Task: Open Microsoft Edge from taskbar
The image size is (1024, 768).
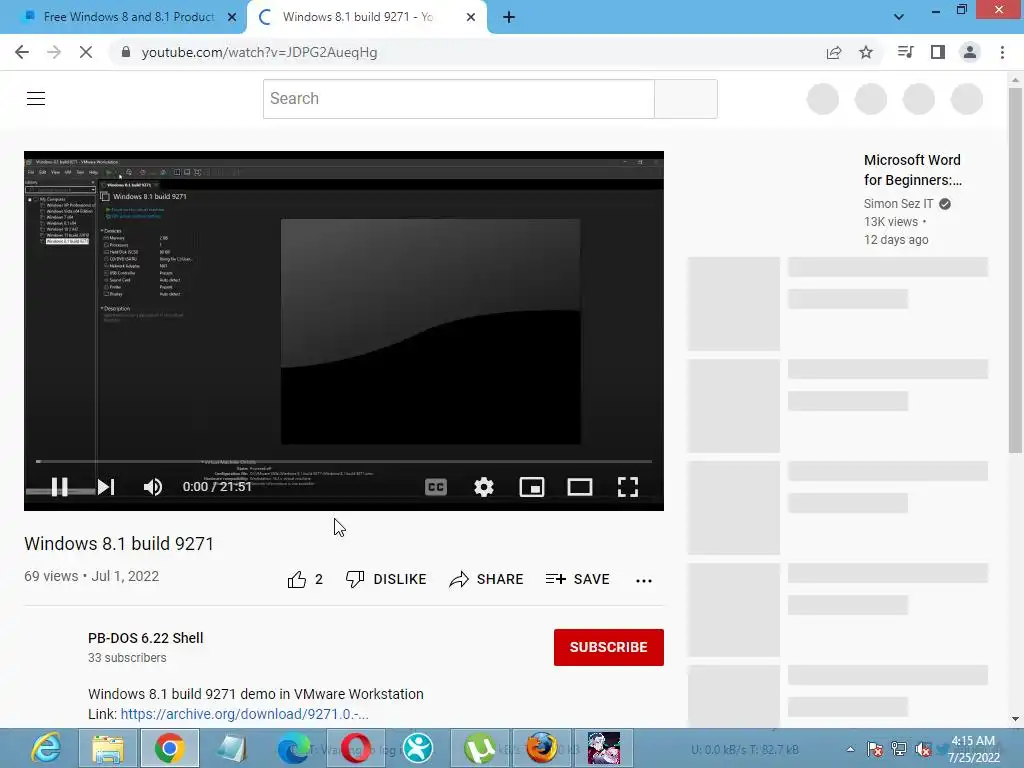Action: coord(293,748)
